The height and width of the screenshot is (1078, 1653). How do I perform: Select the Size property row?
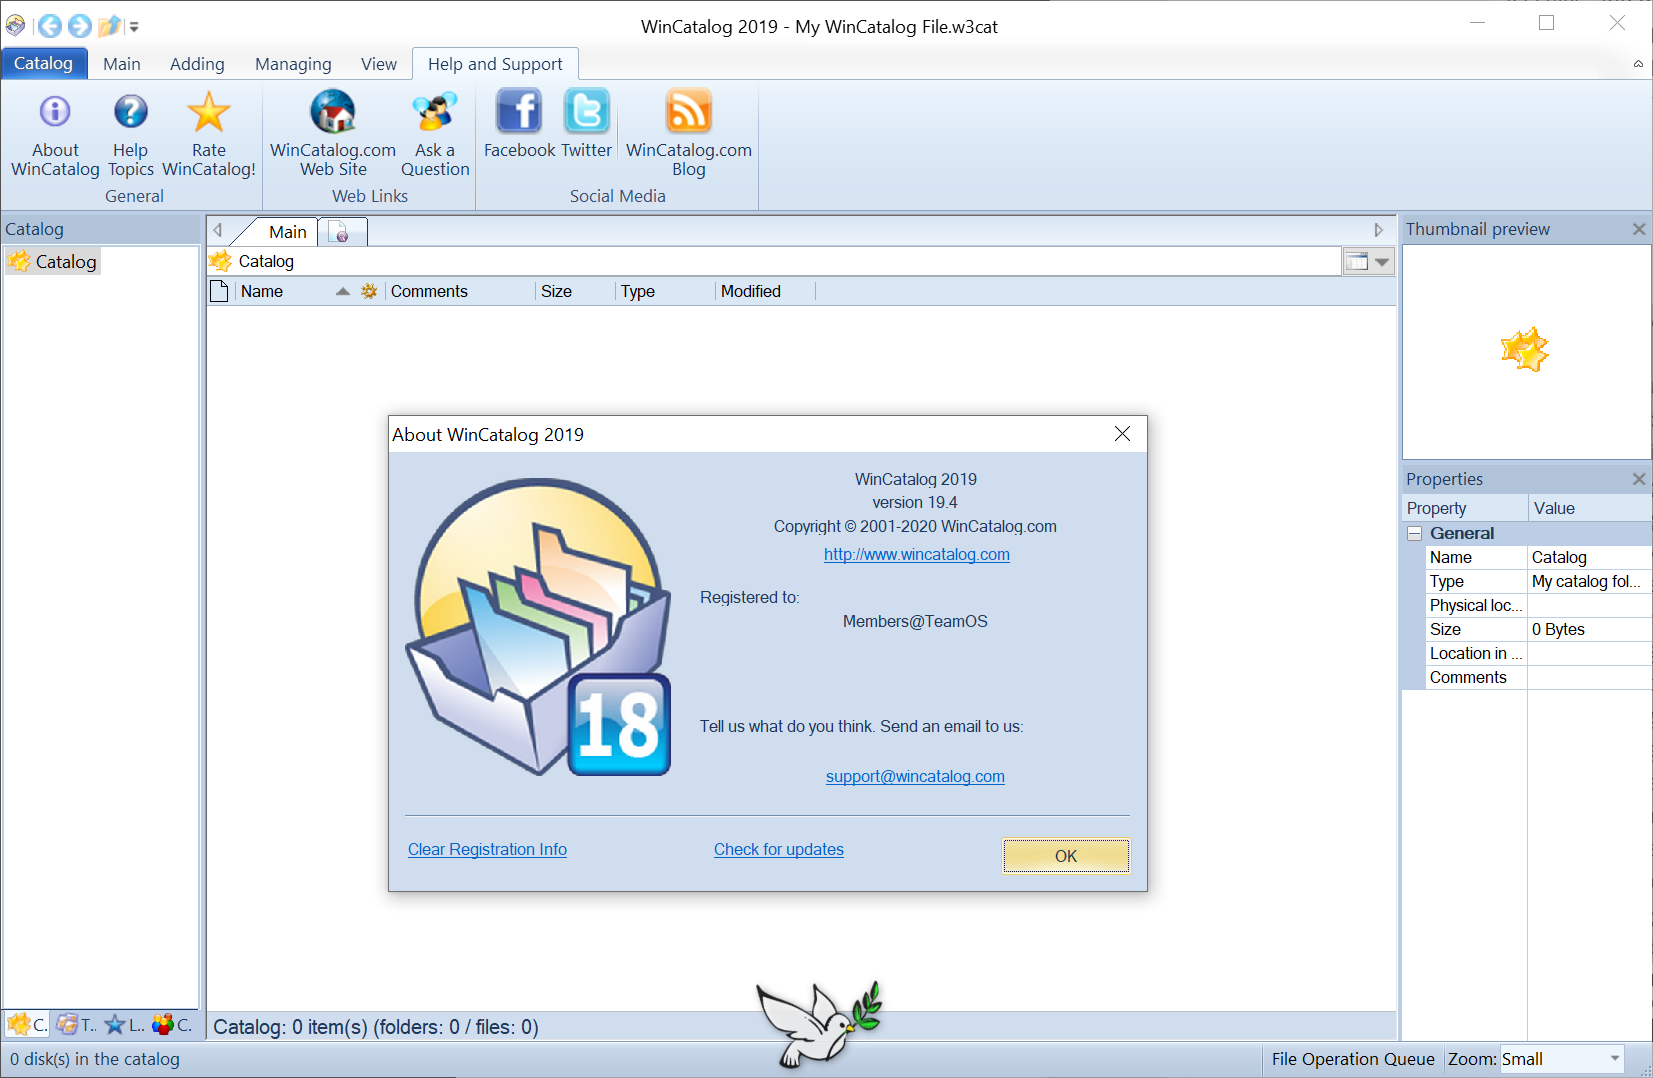tap(1538, 629)
